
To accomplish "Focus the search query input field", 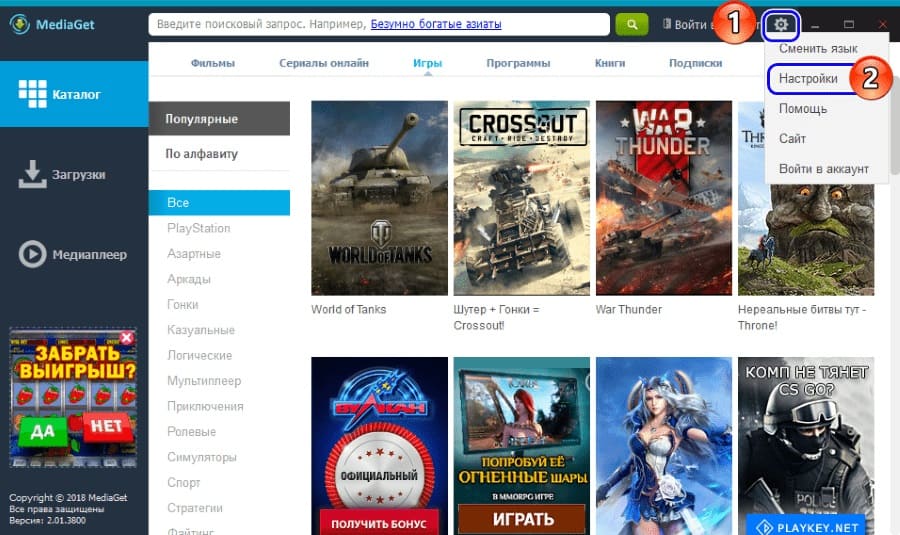I will tap(379, 24).
